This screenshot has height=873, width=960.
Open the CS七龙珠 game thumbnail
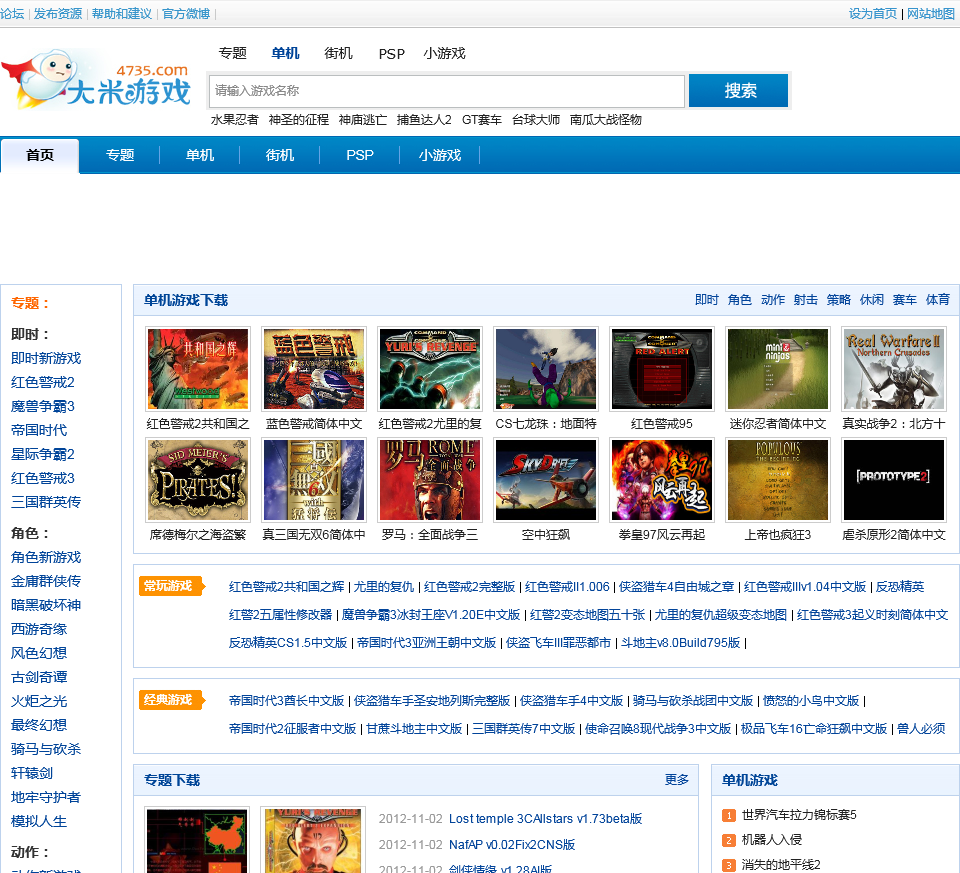(x=546, y=369)
